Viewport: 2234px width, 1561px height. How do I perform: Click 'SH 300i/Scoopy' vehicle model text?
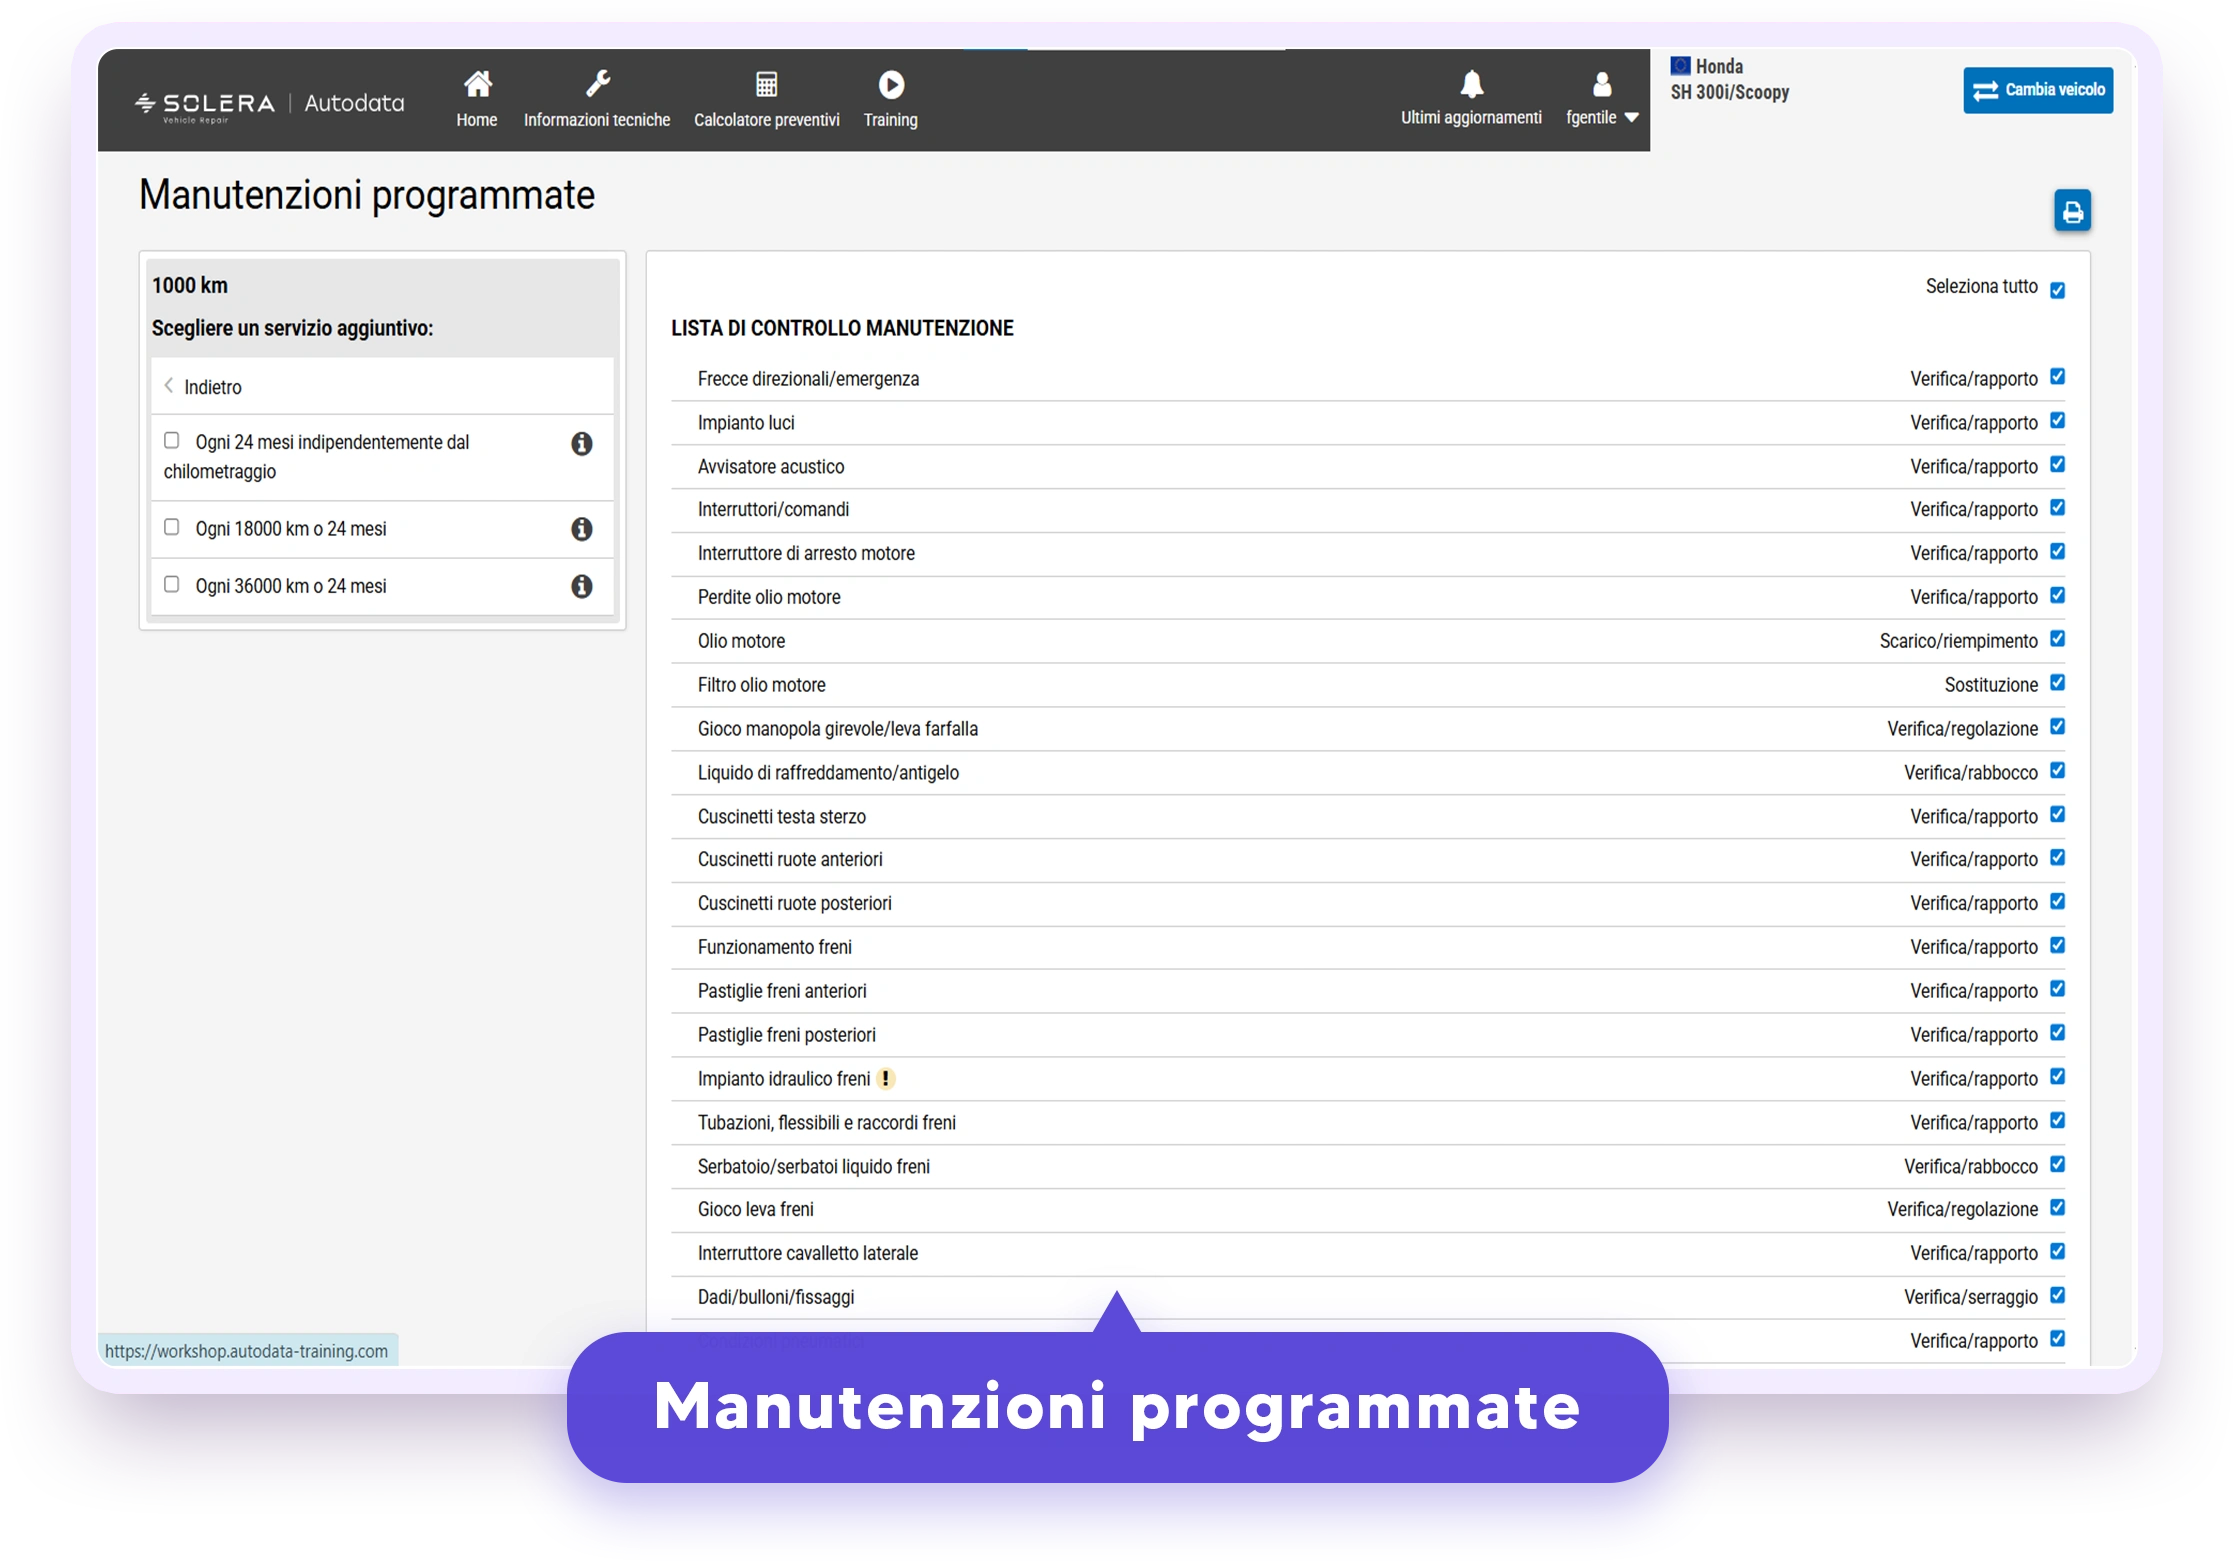[x=1730, y=92]
